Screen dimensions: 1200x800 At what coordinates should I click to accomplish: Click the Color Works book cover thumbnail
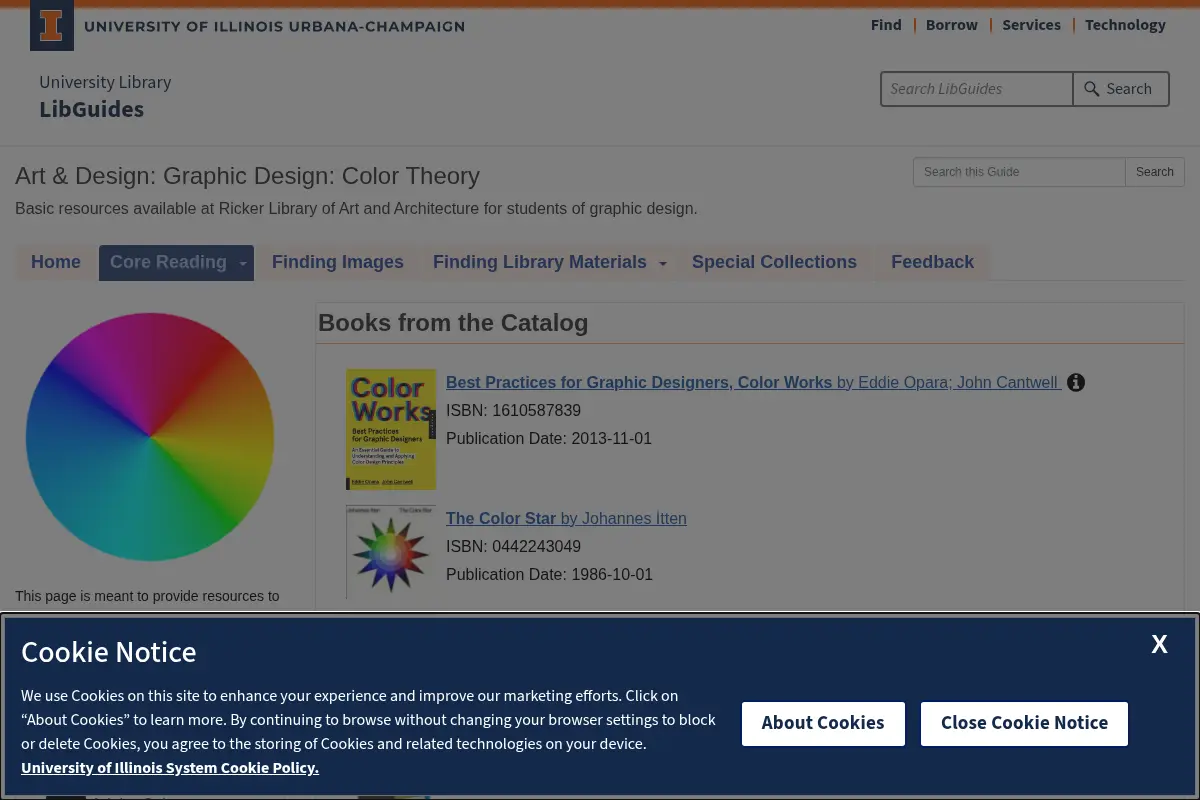pos(391,429)
